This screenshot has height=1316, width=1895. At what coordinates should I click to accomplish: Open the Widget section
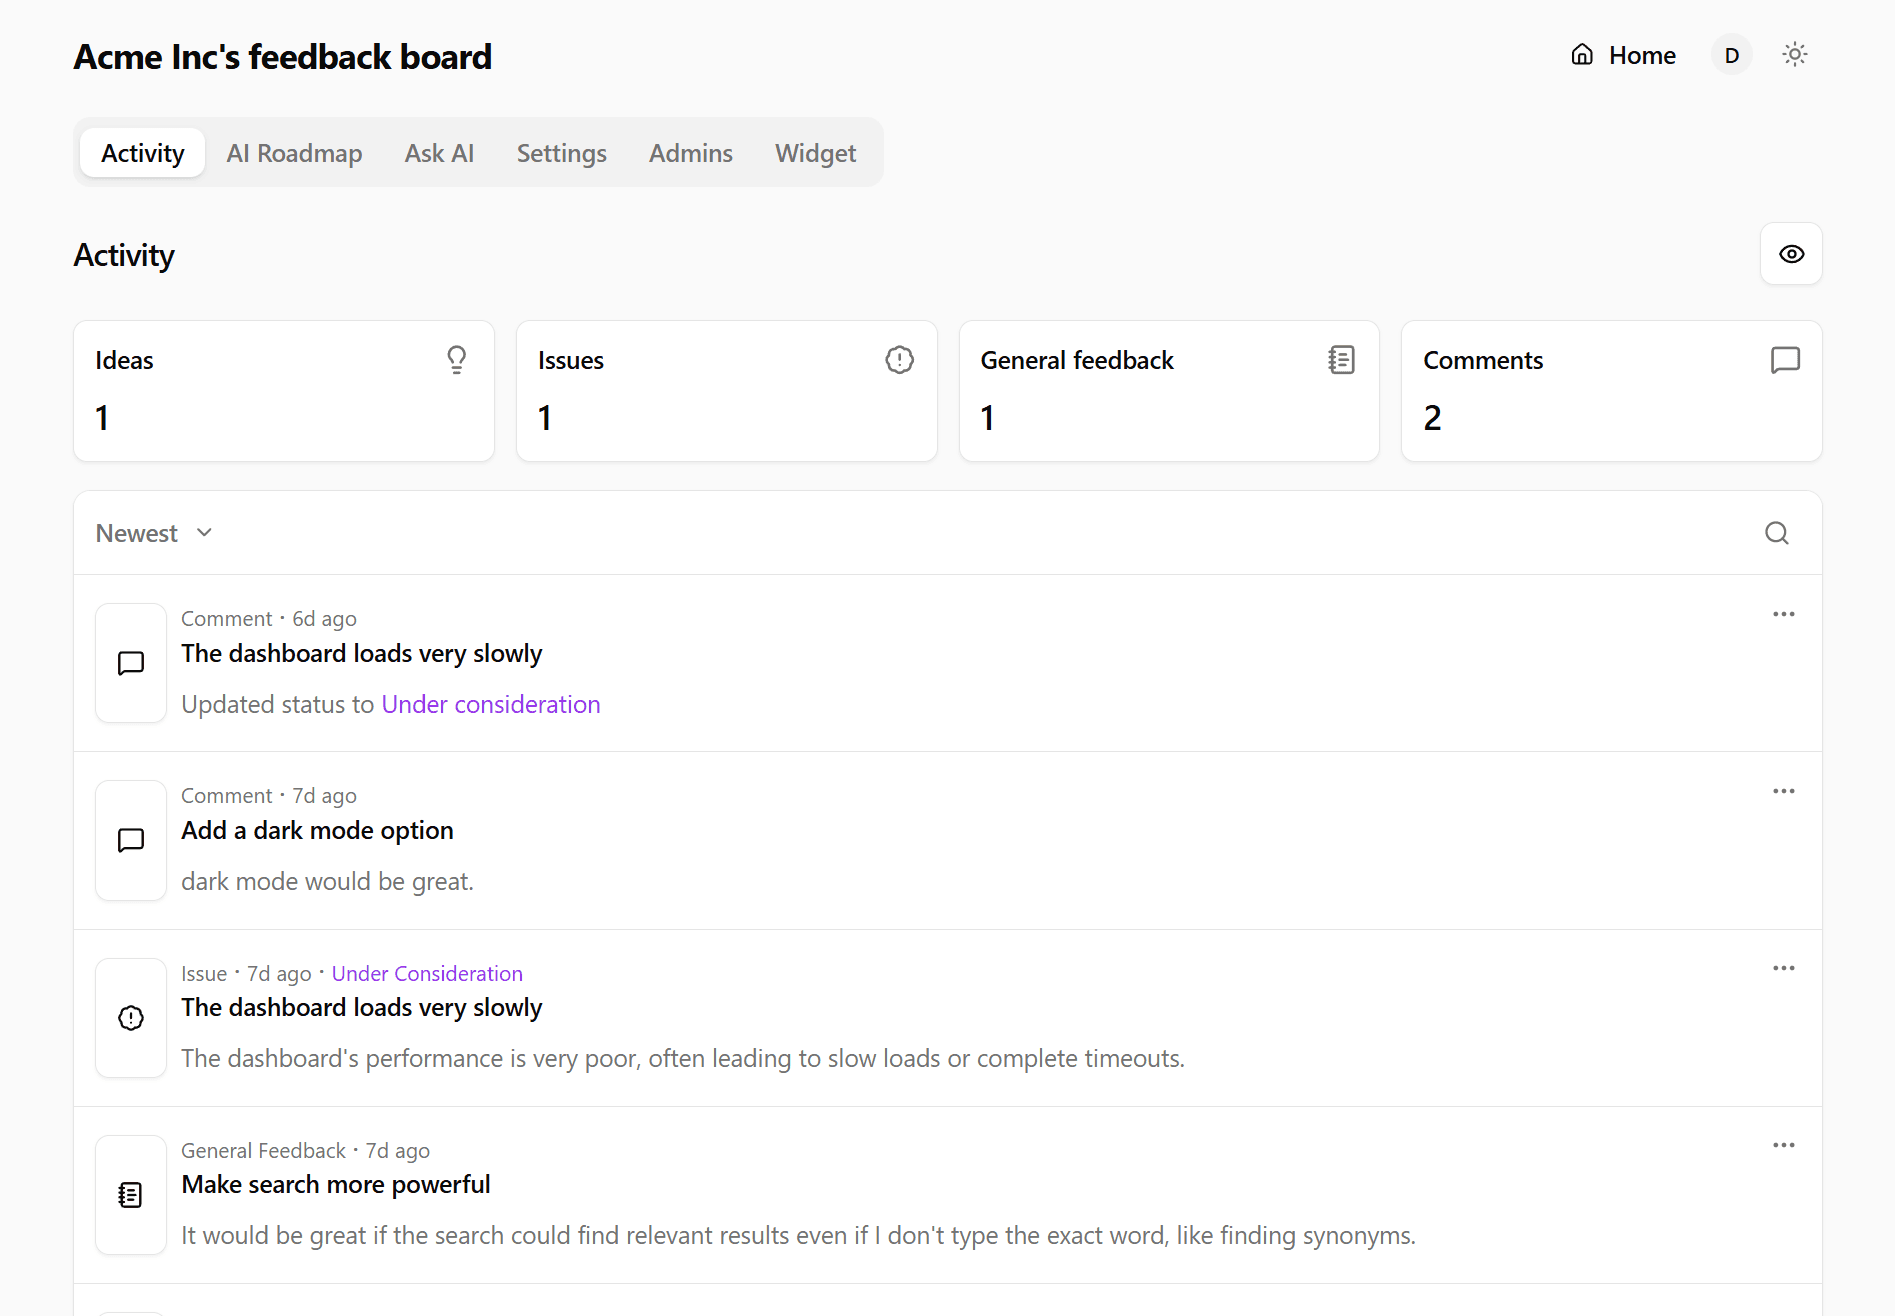tap(815, 152)
